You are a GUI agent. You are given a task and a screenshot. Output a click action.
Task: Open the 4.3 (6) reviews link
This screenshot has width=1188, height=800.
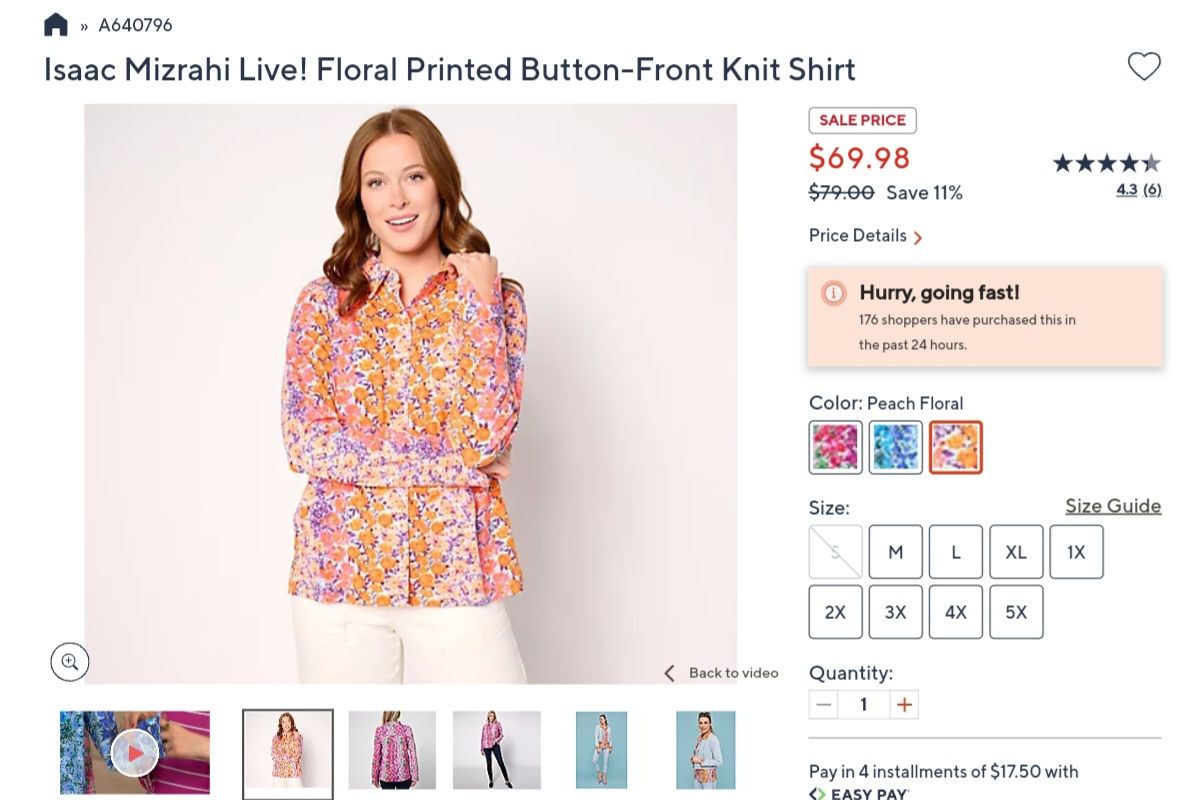[1138, 190]
